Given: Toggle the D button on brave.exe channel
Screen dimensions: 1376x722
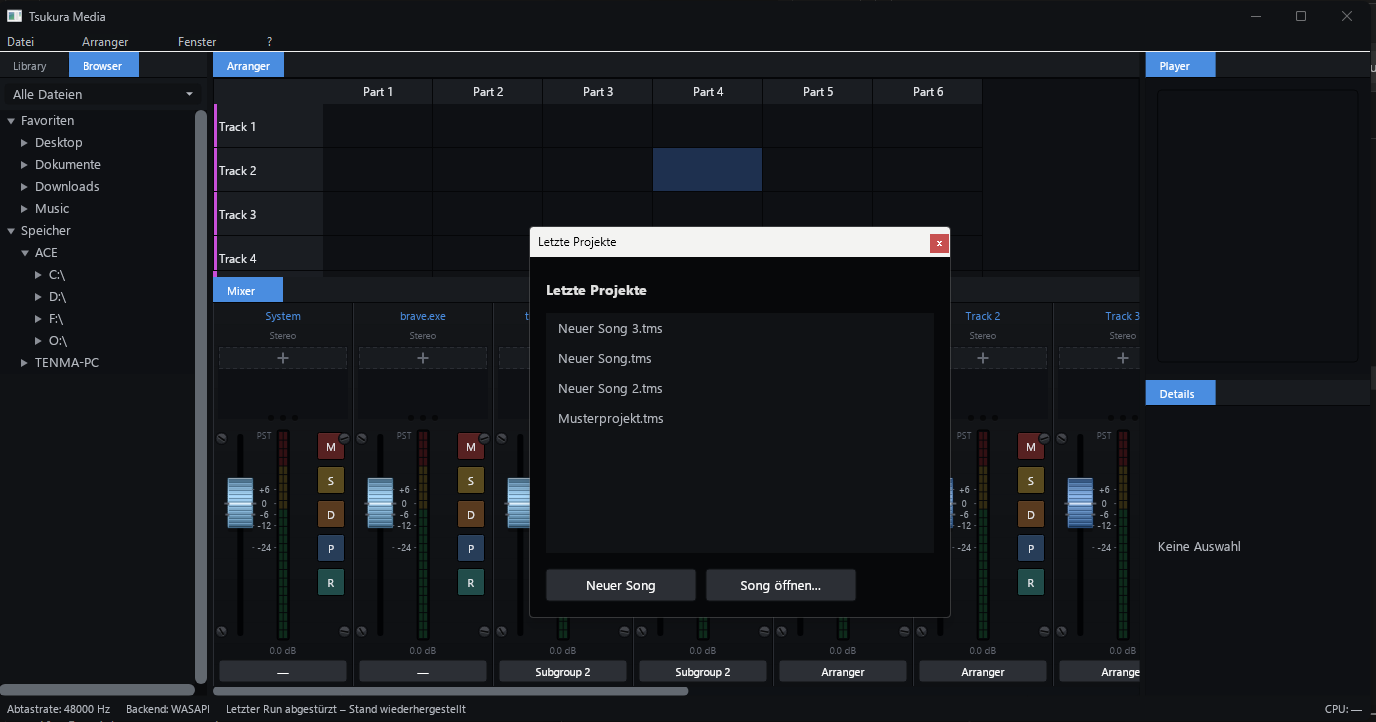Looking at the screenshot, I should coord(471,515).
